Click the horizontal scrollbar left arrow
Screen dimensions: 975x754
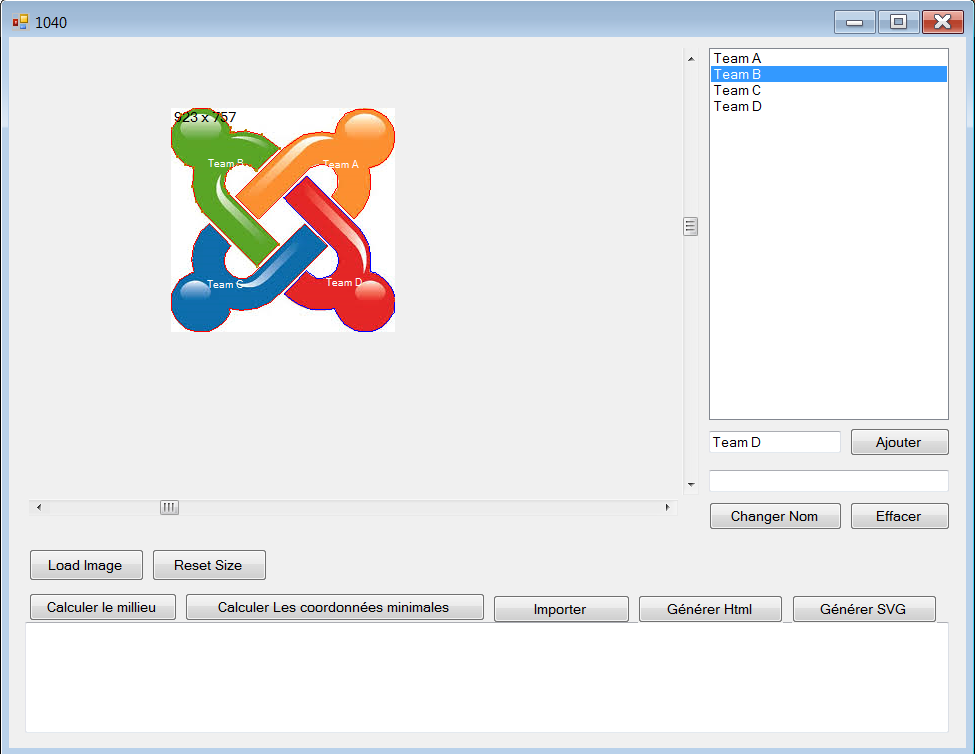[39, 507]
